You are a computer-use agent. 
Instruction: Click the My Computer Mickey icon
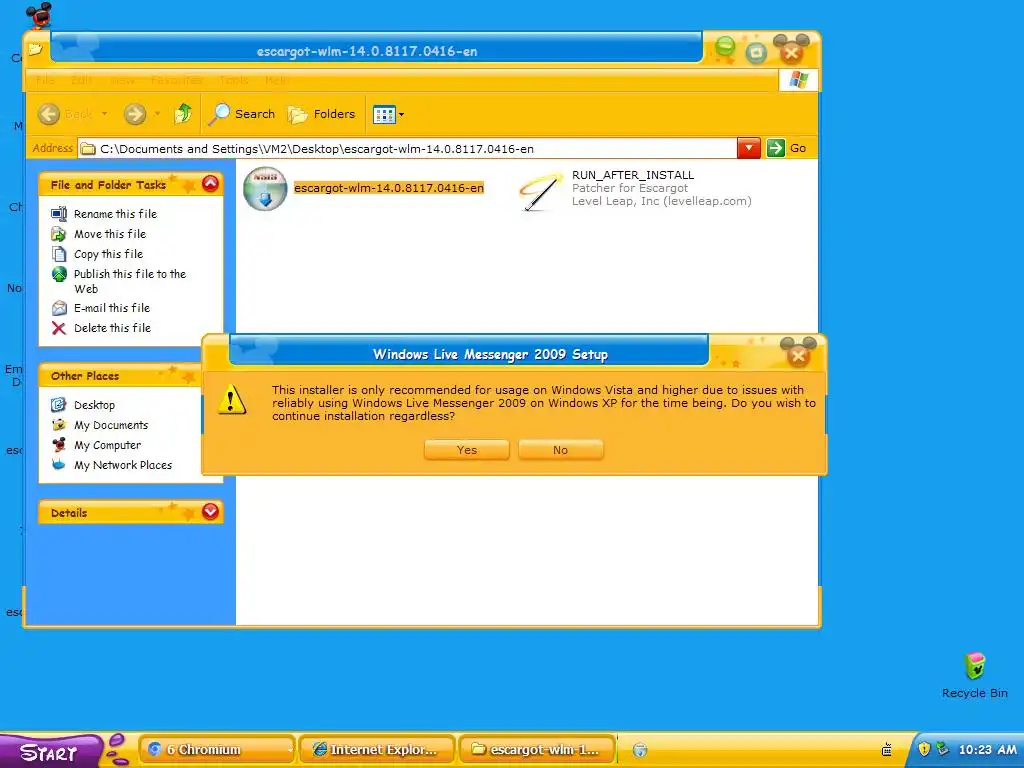coord(59,445)
